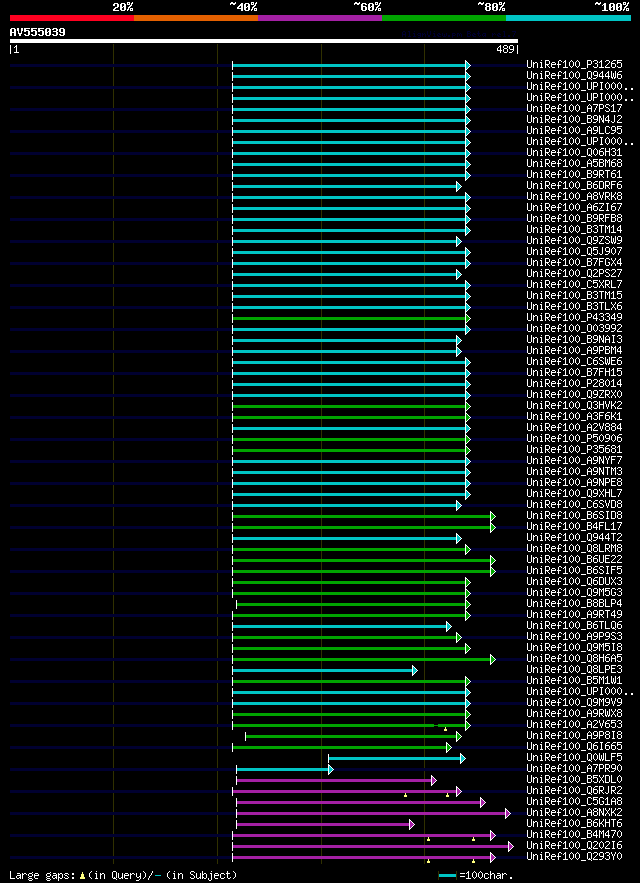Open hit UniRef100_A2V884
The width and height of the screenshot is (640, 883).
coord(574,427)
